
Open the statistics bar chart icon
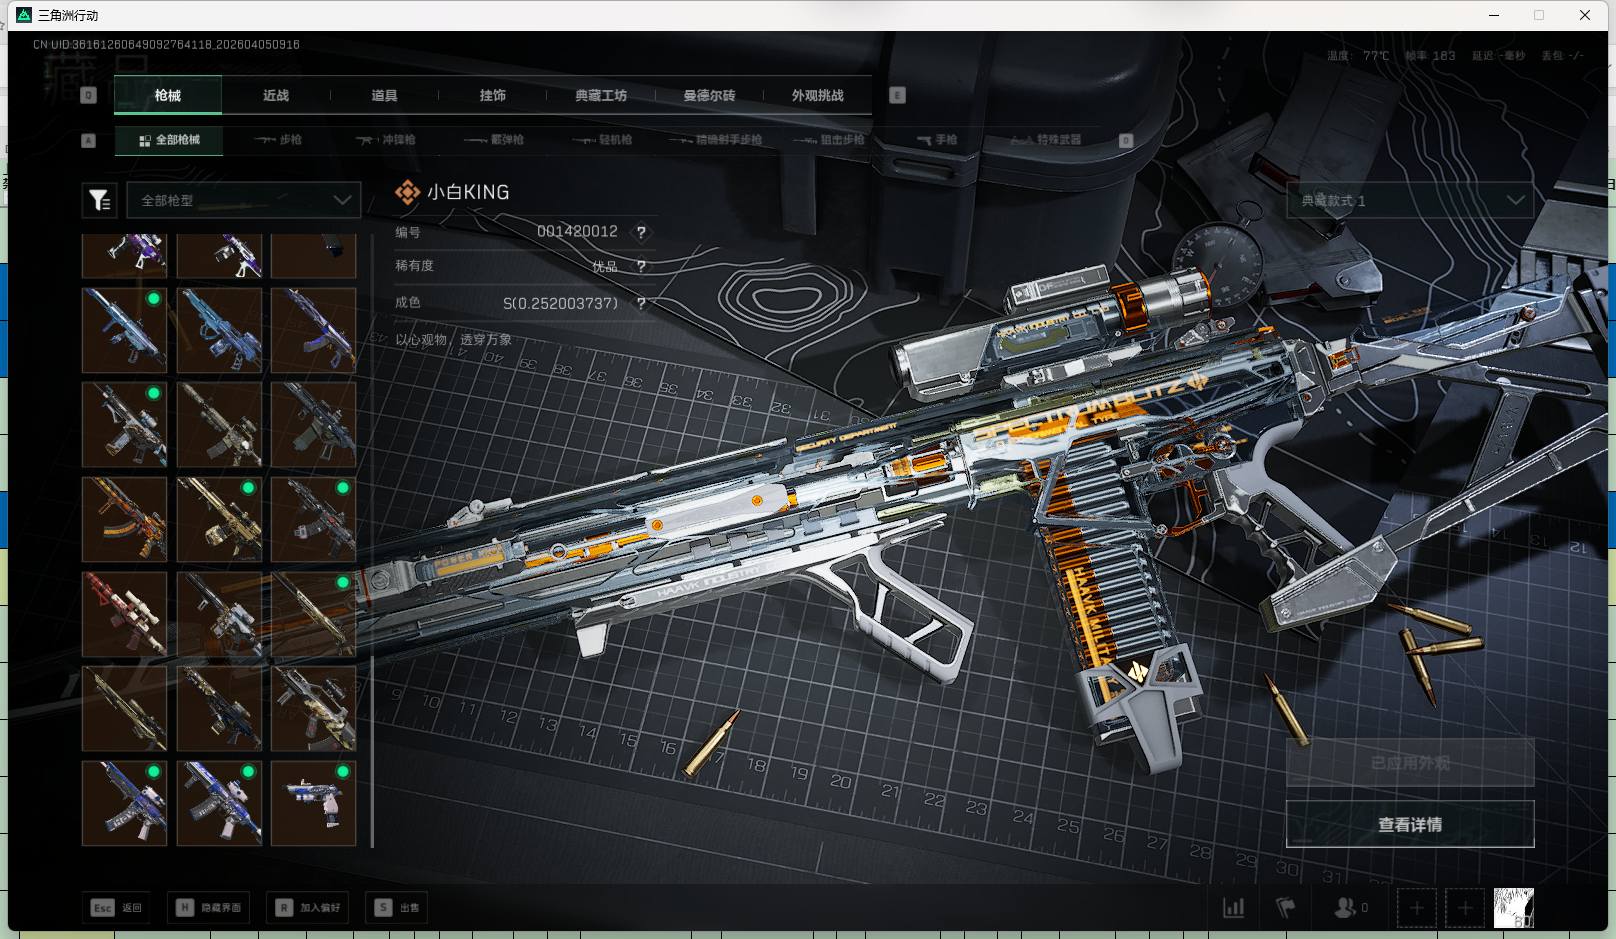tap(1234, 908)
